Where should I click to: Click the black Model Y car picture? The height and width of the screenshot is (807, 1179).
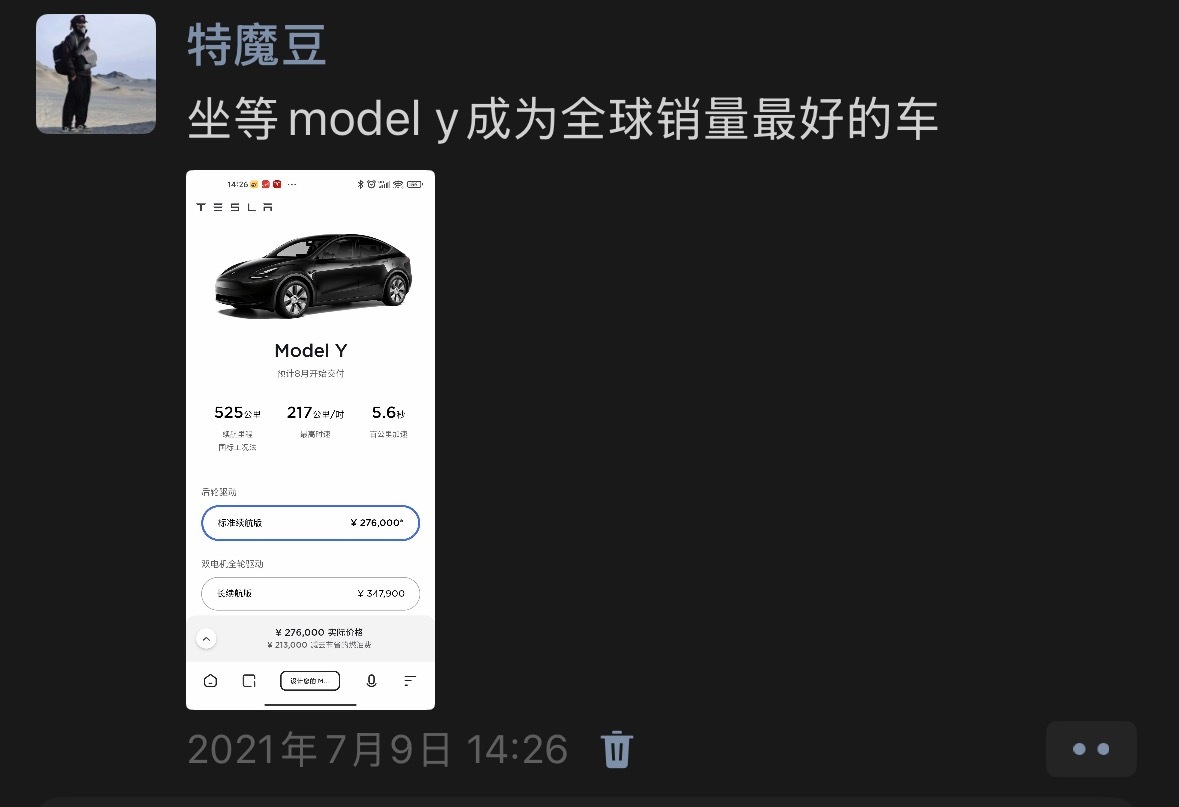(313, 276)
